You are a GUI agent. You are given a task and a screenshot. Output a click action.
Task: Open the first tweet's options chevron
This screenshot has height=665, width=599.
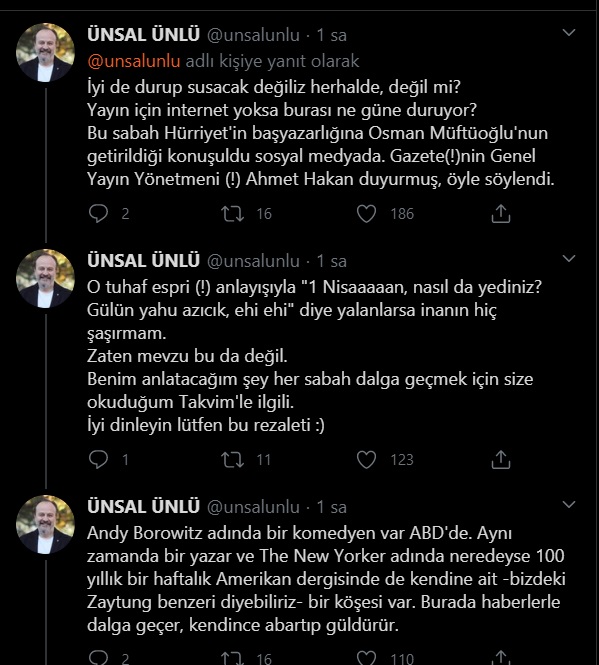568,32
